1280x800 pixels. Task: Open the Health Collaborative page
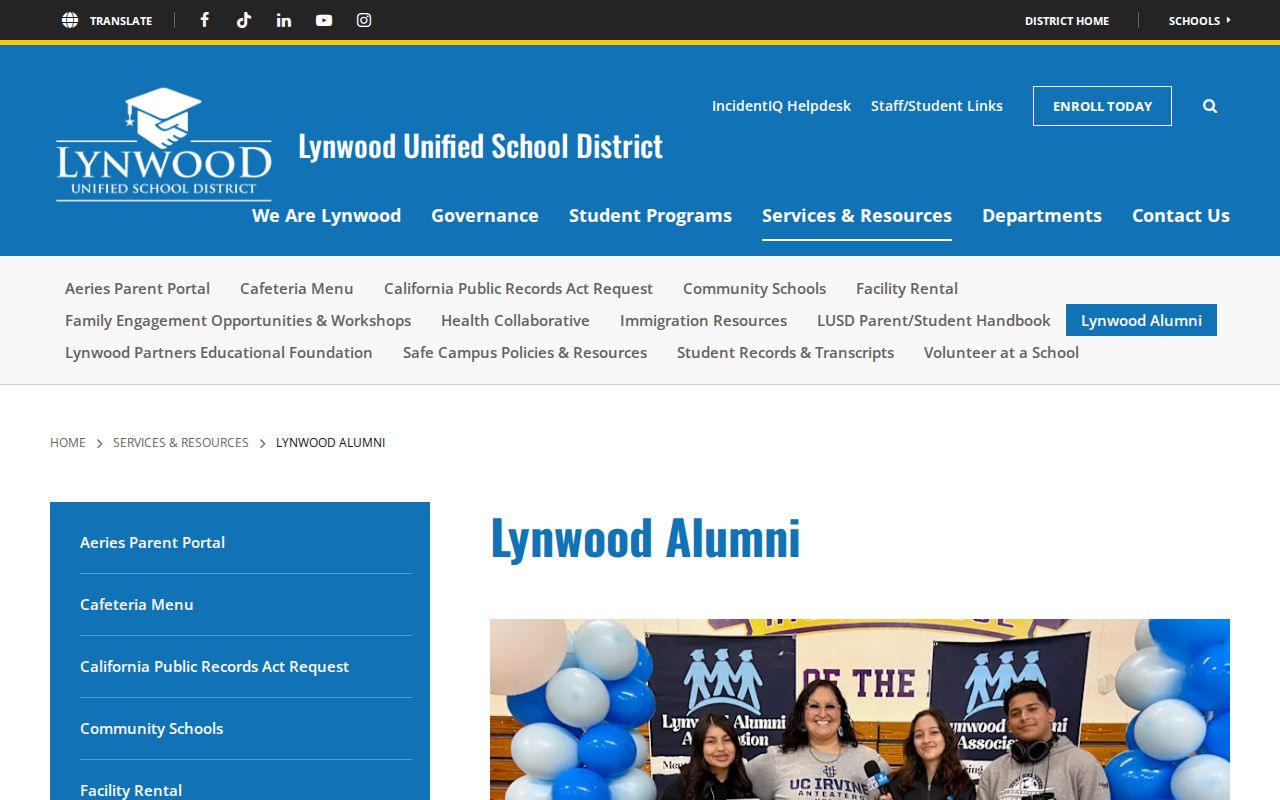click(515, 320)
